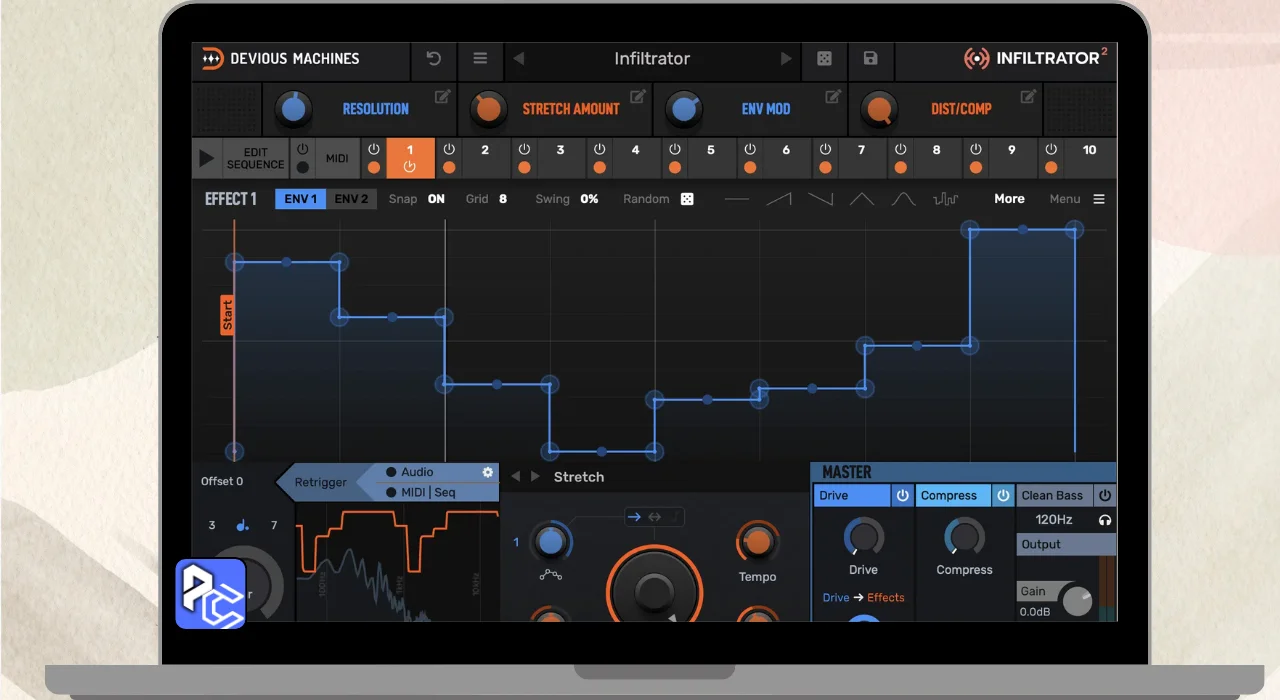The height and width of the screenshot is (700, 1280).
Task: Click the undo arrow icon in header
Action: [x=434, y=59]
